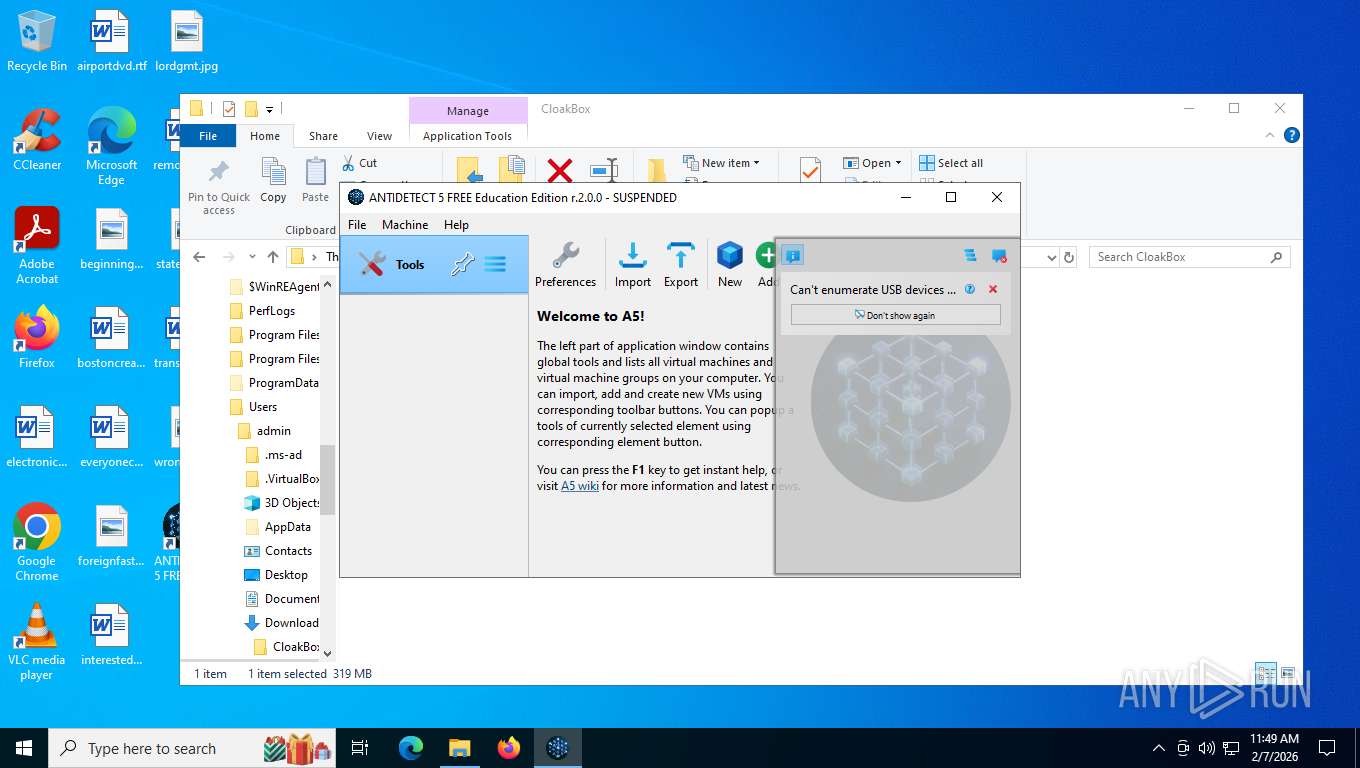Screen dimensions: 1360x768
Task: Expand the New item dropdown
Action: click(721, 163)
